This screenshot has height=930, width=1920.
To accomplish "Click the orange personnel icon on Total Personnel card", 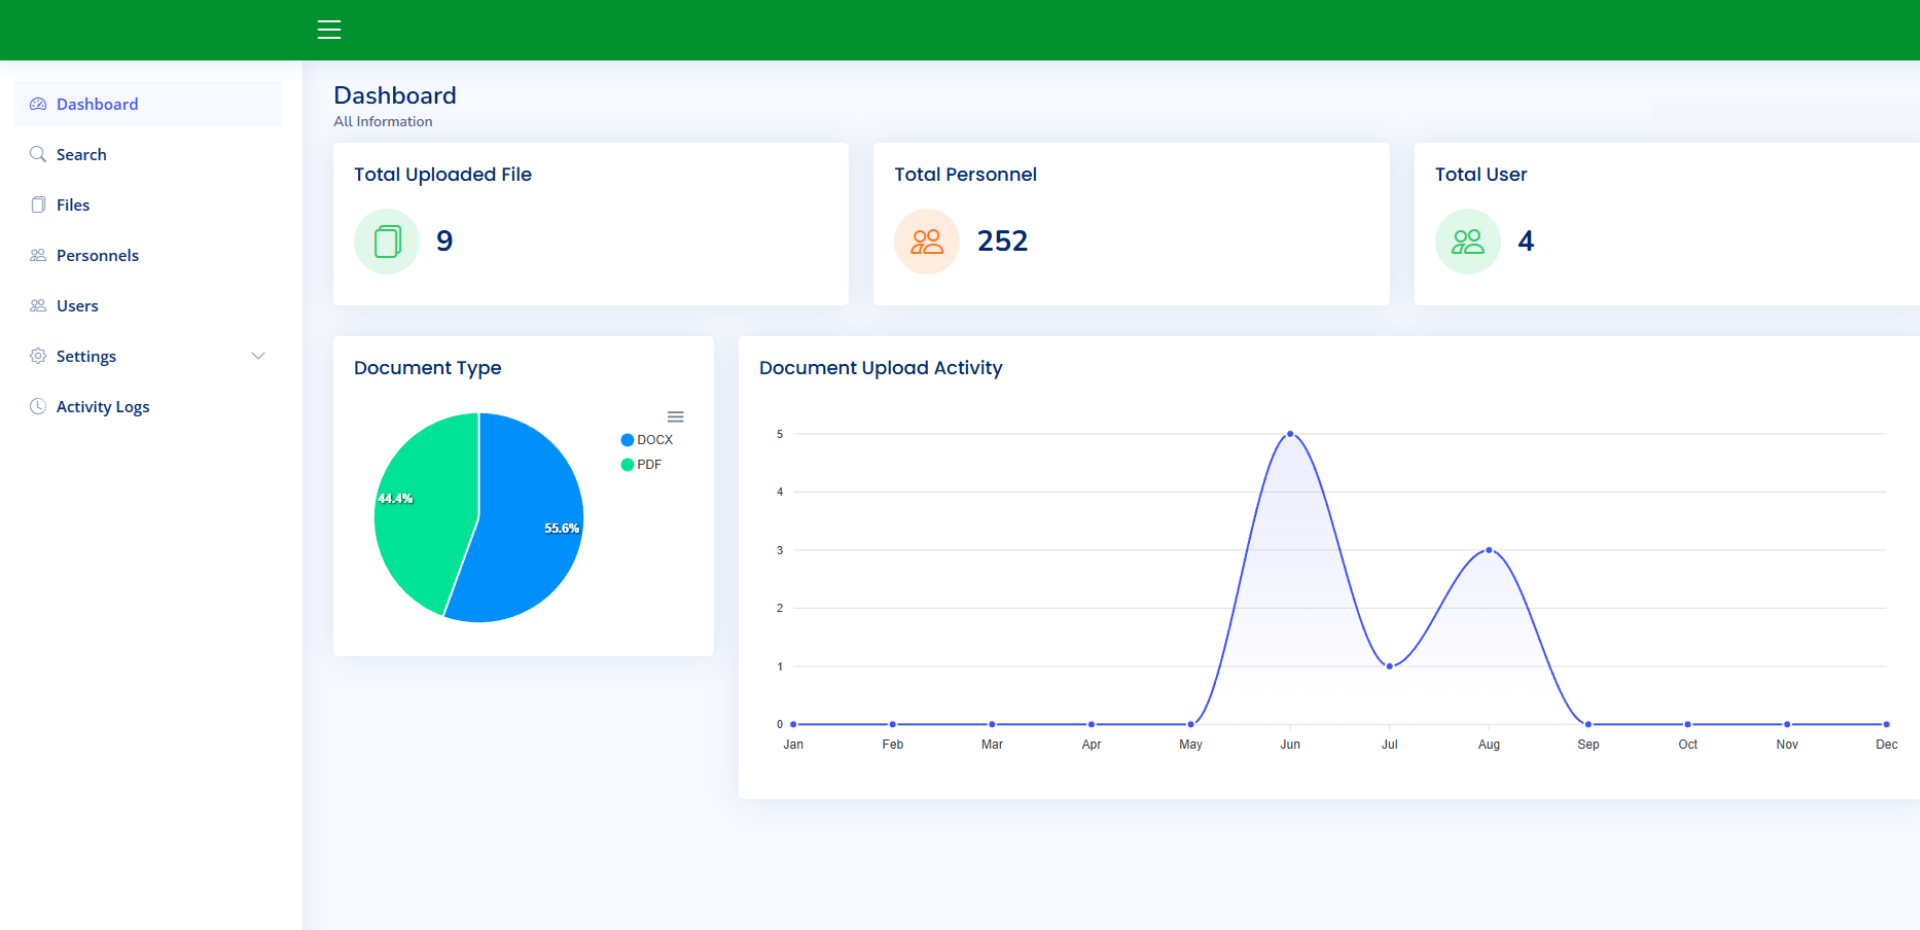I will click(x=926, y=241).
